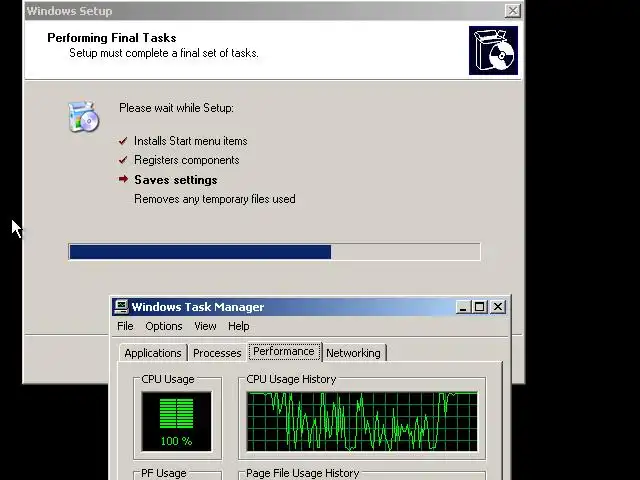This screenshot has height=480, width=640.
Task: Click the bold 'Saves settings' text
Action: coord(176,180)
